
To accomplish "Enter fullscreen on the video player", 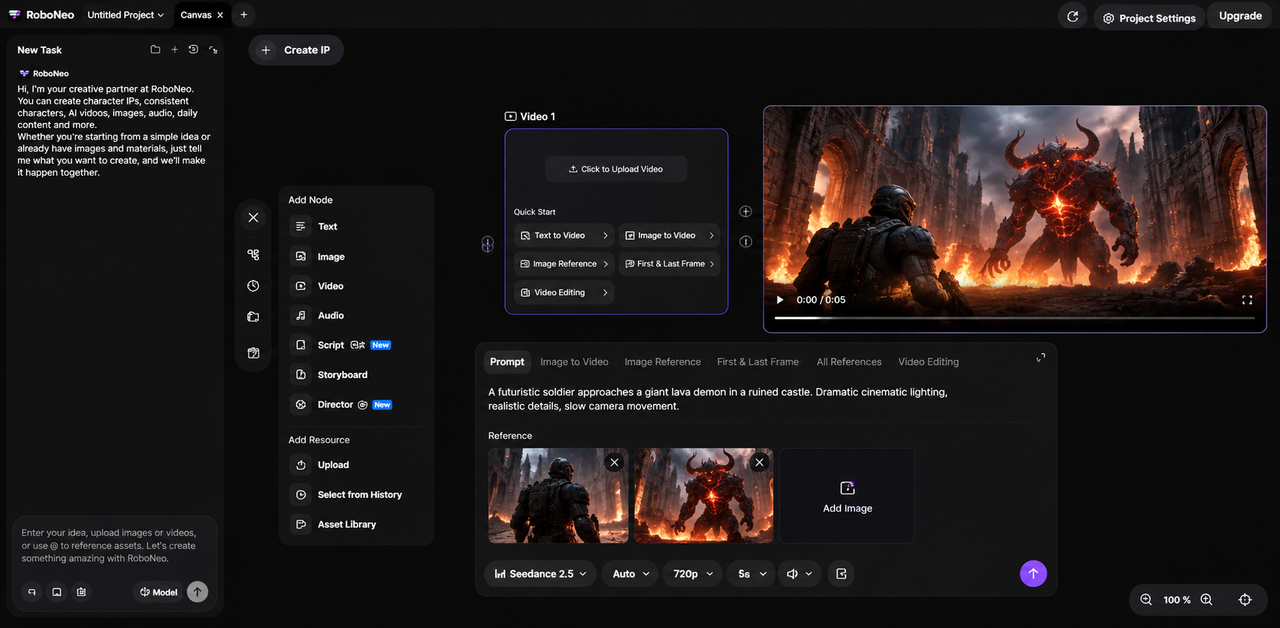I will point(1247,300).
